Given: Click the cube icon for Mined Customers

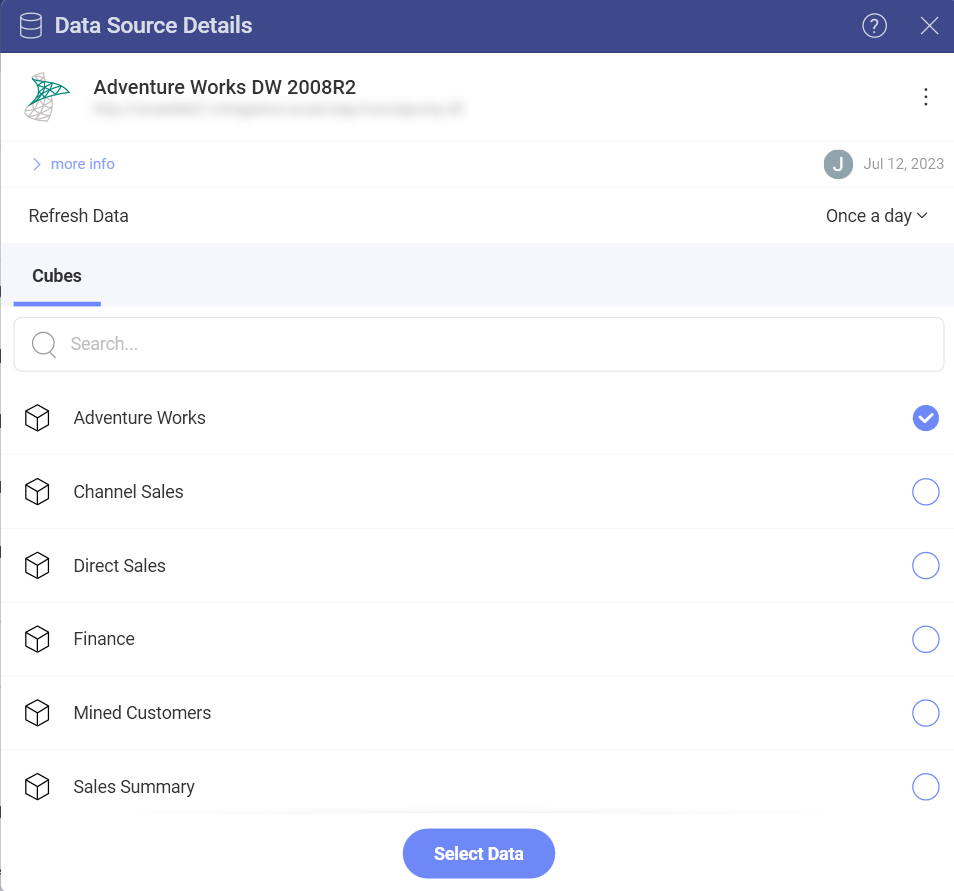Looking at the screenshot, I should point(37,713).
